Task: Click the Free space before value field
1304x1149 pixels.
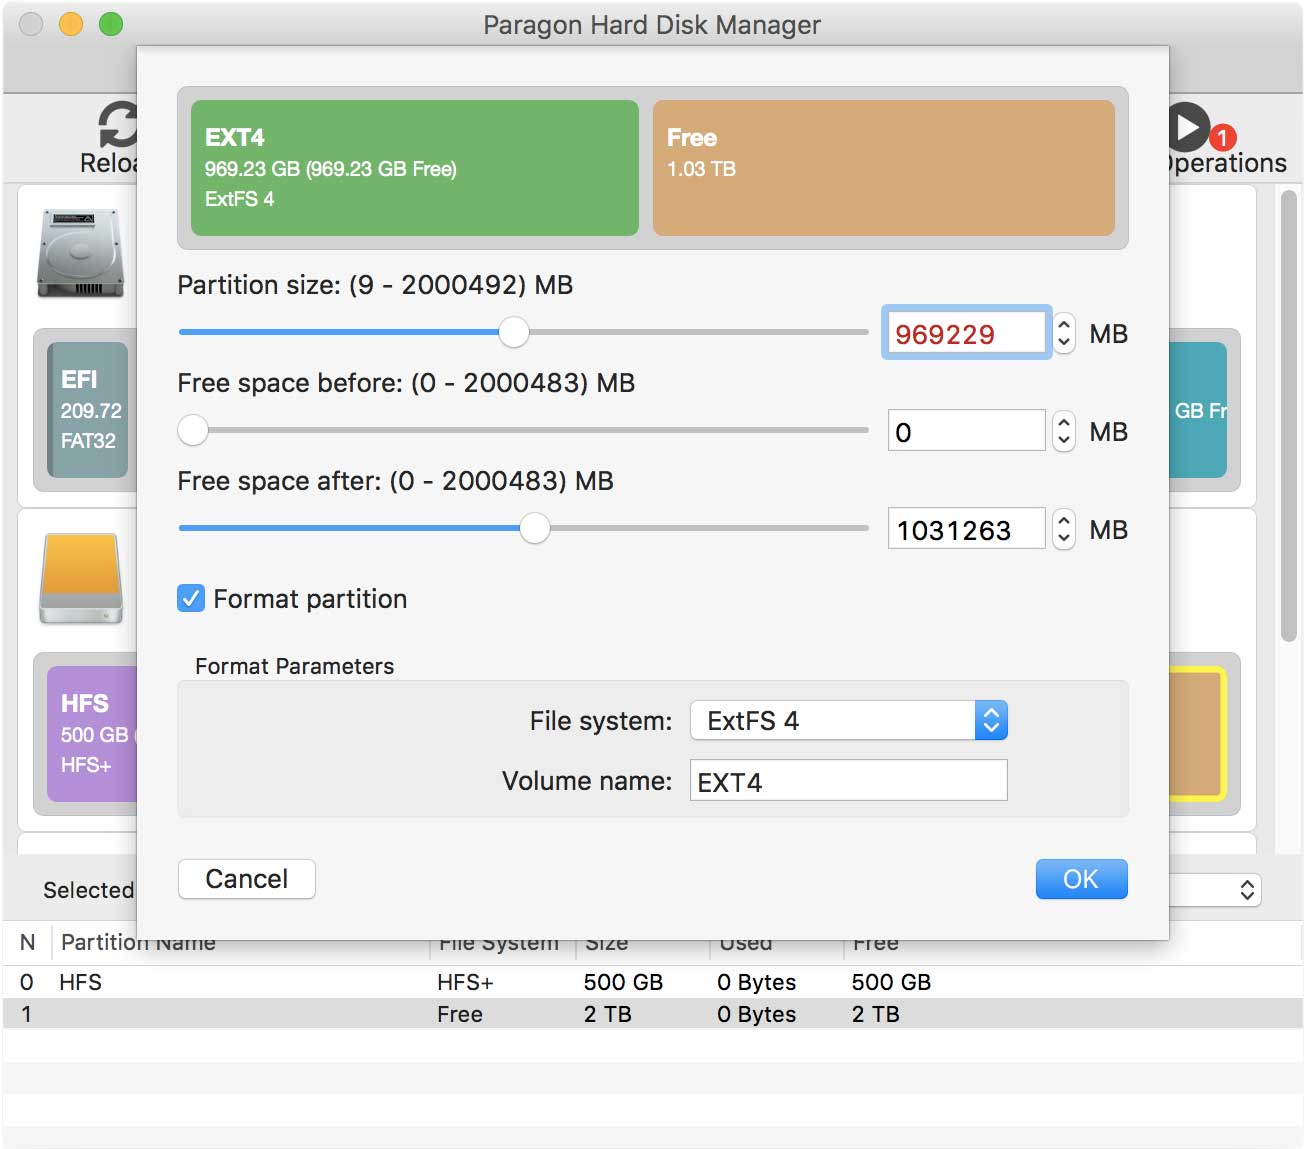Action: tap(966, 431)
